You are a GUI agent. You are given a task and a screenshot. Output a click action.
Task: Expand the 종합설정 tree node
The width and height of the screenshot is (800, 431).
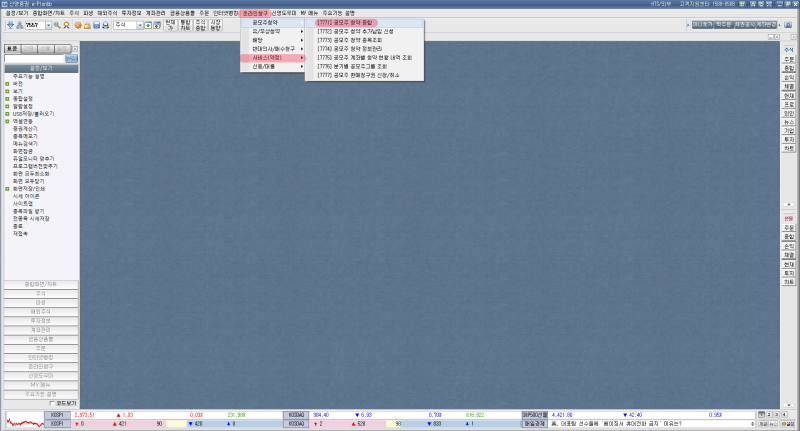tap(8, 99)
